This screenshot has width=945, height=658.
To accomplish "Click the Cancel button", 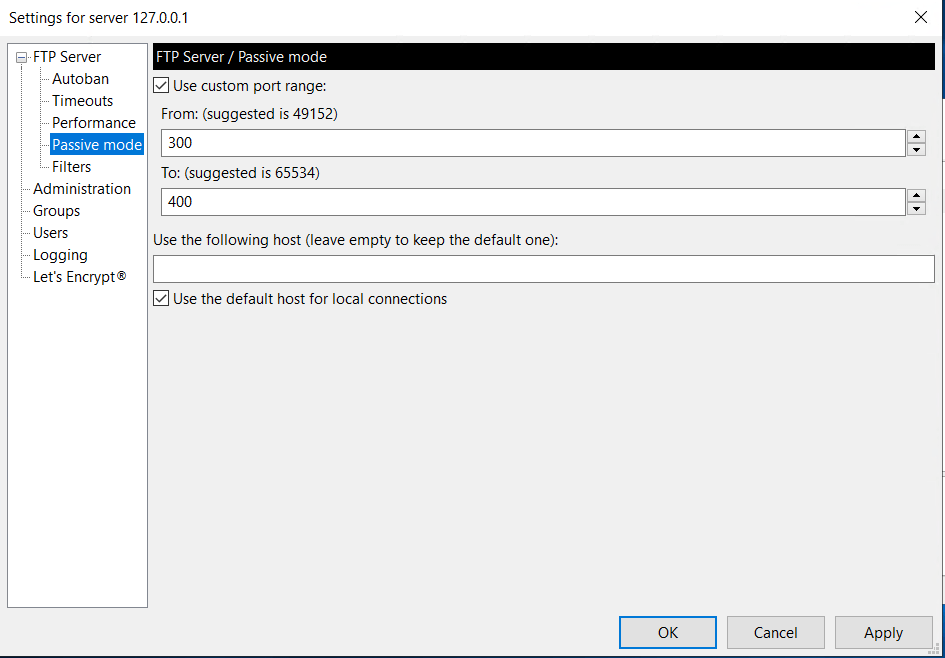I will coord(775,632).
